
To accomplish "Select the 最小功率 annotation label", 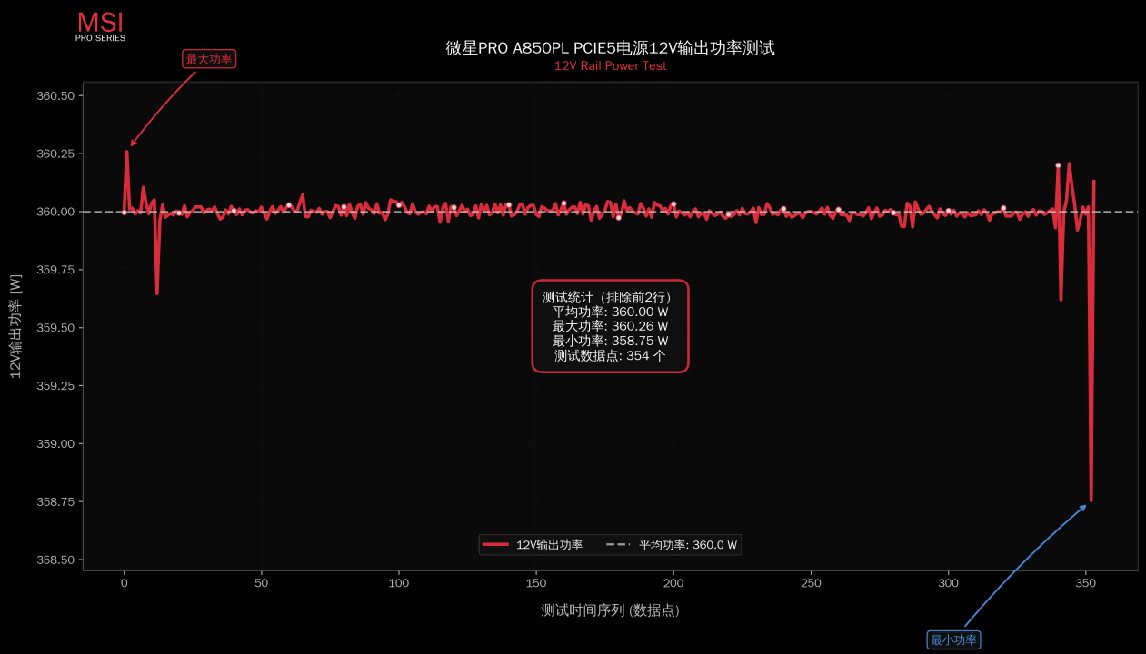I will 954,640.
